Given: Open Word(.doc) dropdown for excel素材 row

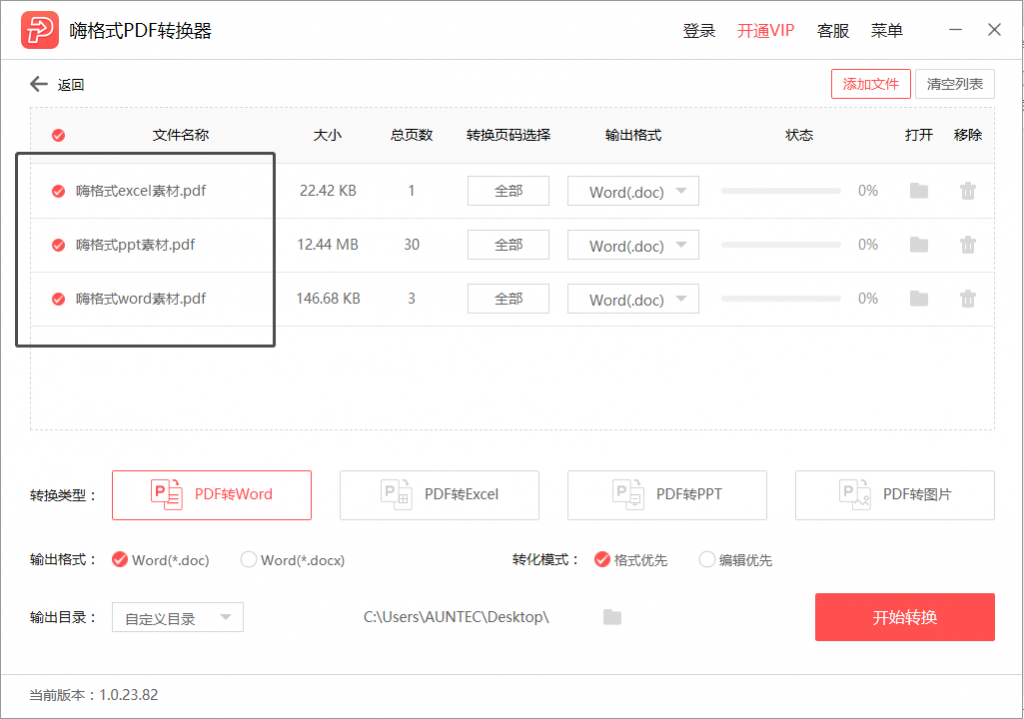Looking at the screenshot, I should (633, 191).
